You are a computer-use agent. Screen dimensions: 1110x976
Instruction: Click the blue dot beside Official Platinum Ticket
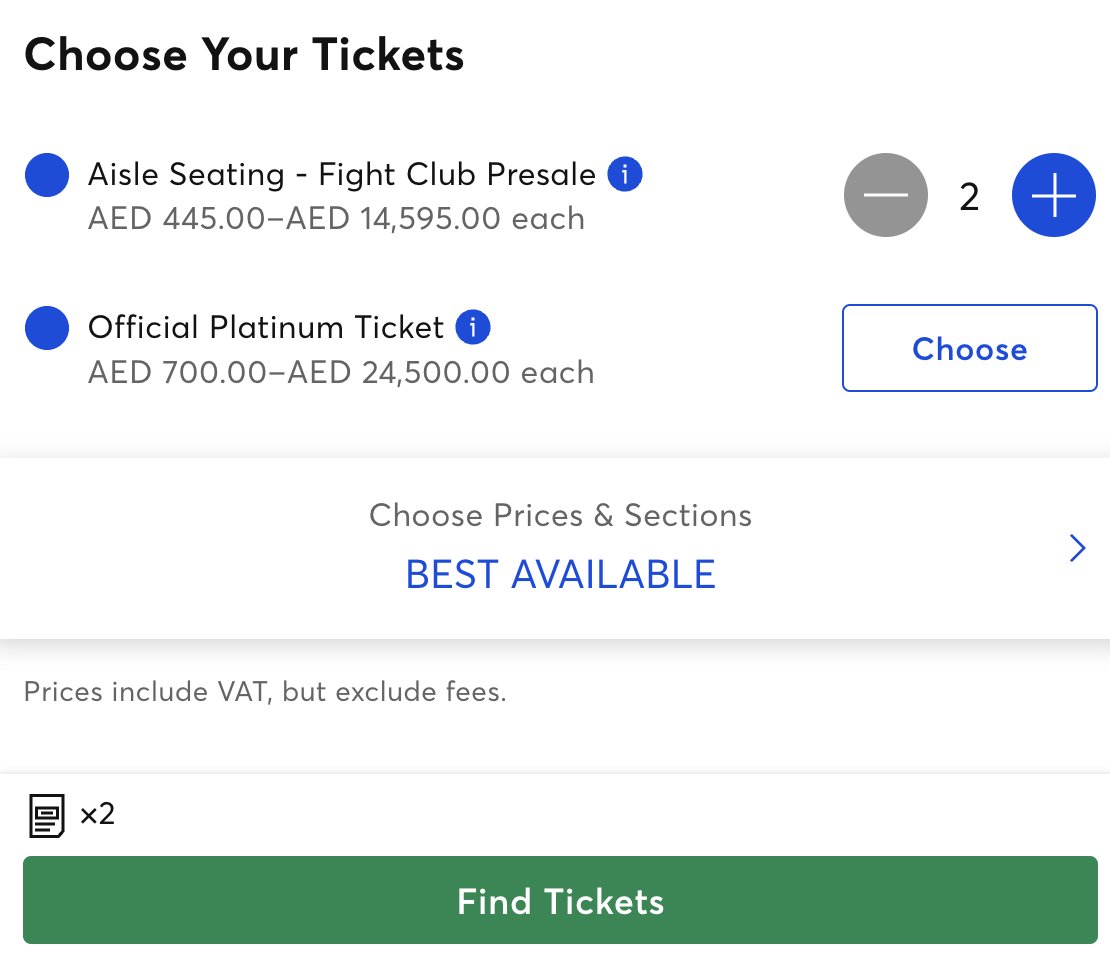click(x=46, y=328)
